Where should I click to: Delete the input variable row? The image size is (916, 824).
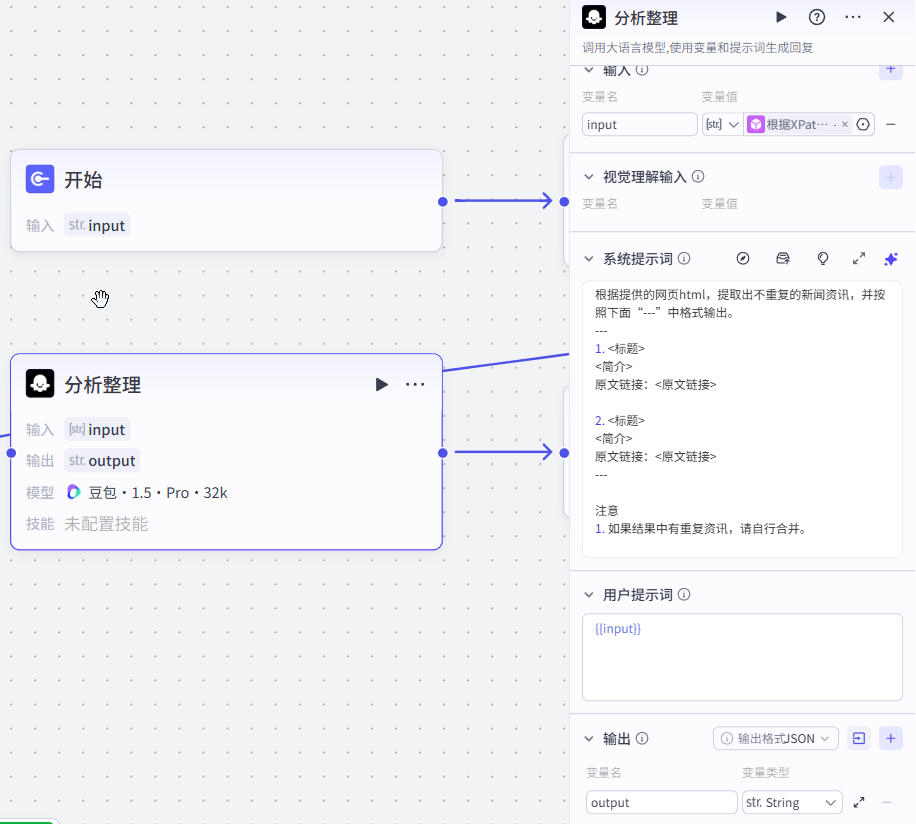[891, 124]
